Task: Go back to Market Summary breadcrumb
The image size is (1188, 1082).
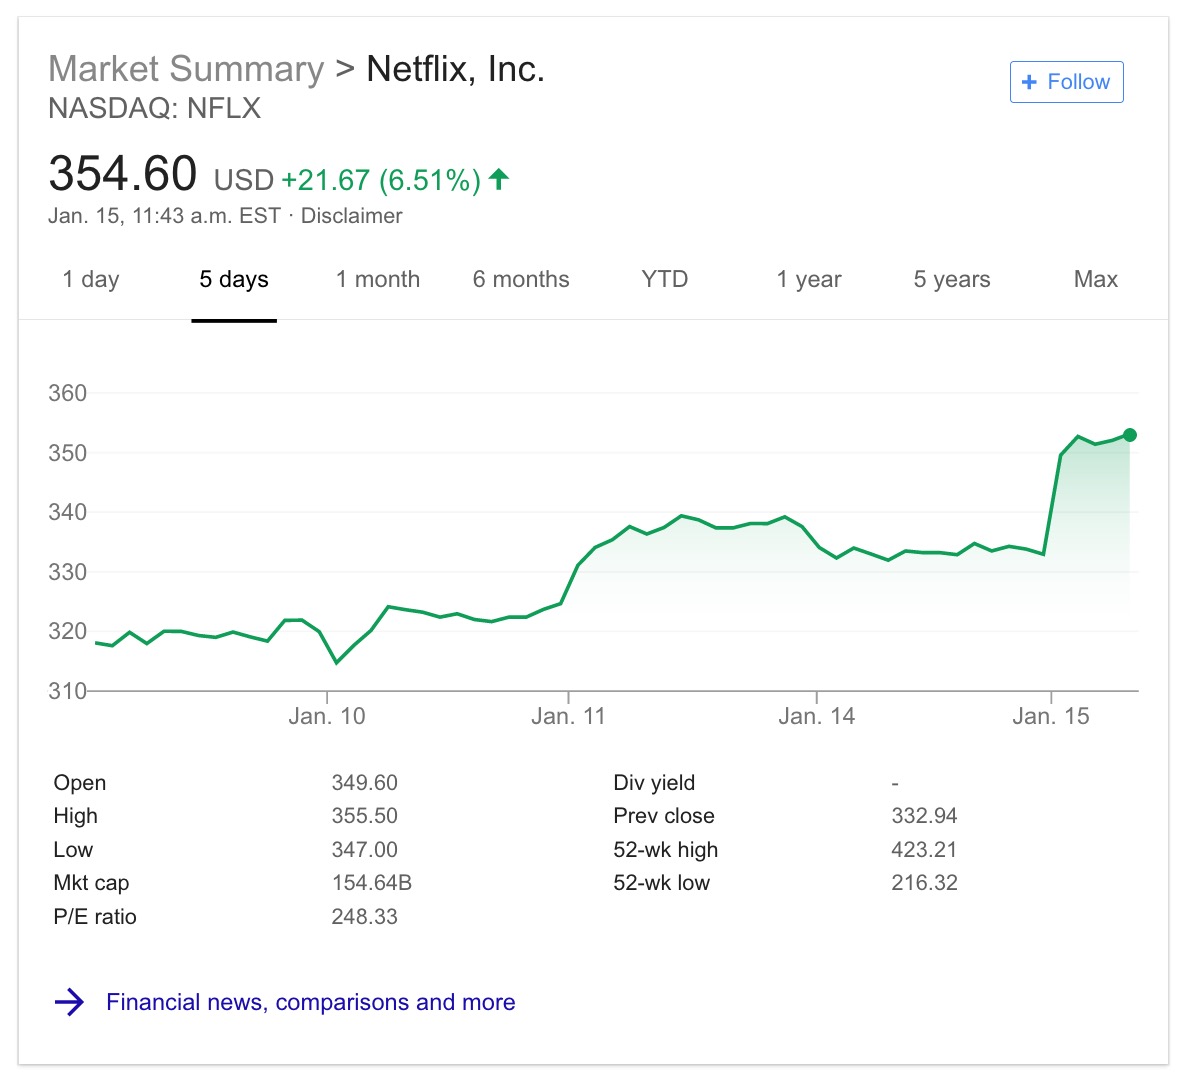Action: (x=186, y=69)
